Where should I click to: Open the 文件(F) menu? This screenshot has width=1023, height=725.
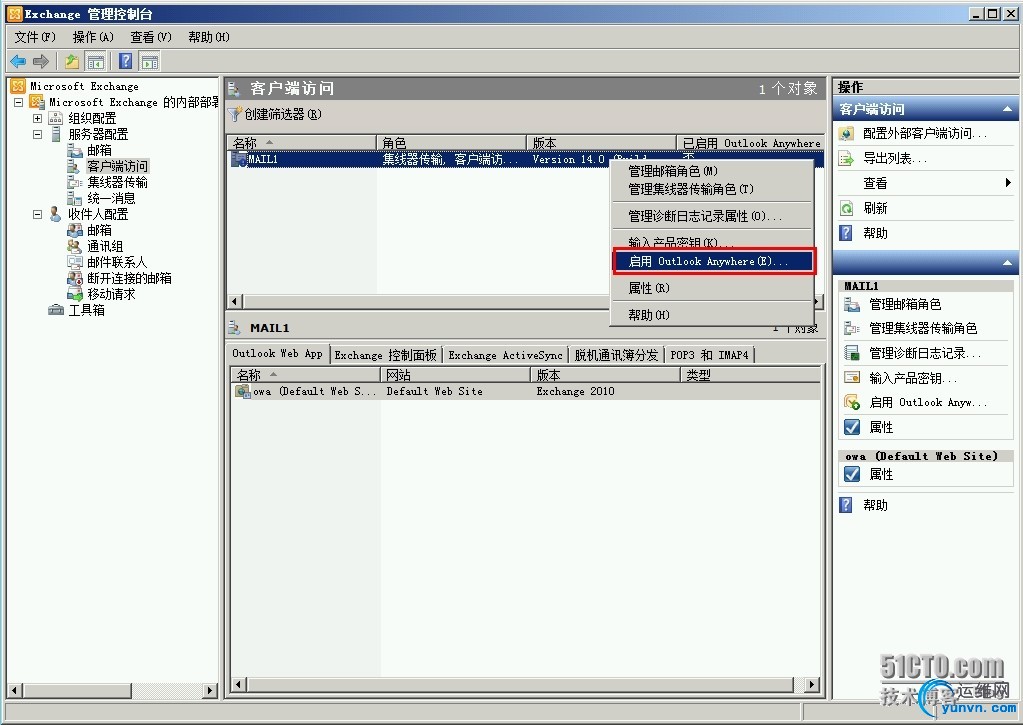[x=35, y=37]
